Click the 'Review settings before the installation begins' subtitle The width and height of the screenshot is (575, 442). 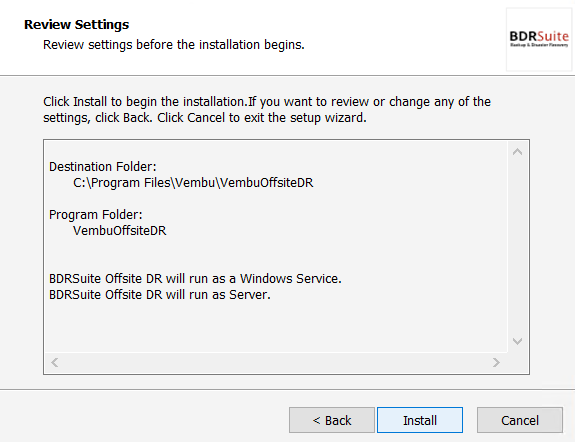[x=174, y=45]
